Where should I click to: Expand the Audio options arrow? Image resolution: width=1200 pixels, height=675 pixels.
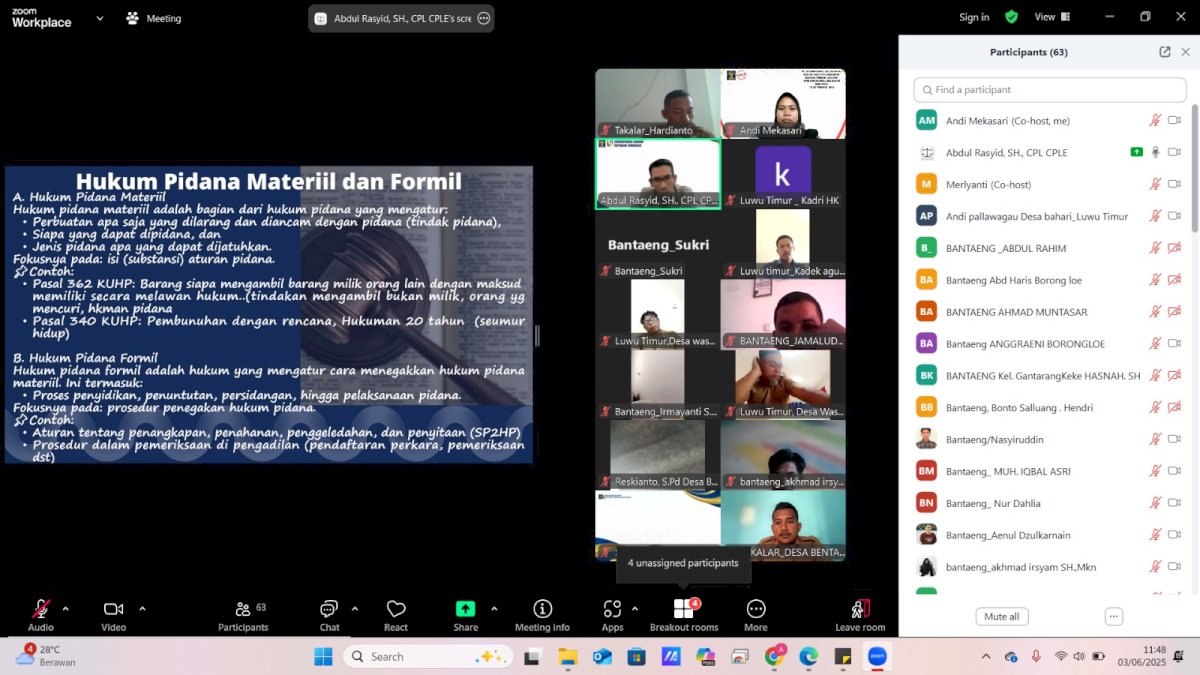click(66, 608)
